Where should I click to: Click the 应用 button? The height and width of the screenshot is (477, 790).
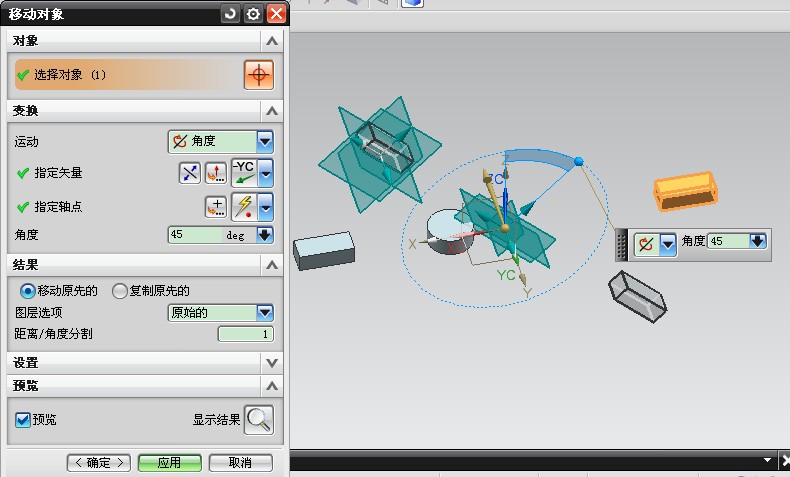click(170, 462)
